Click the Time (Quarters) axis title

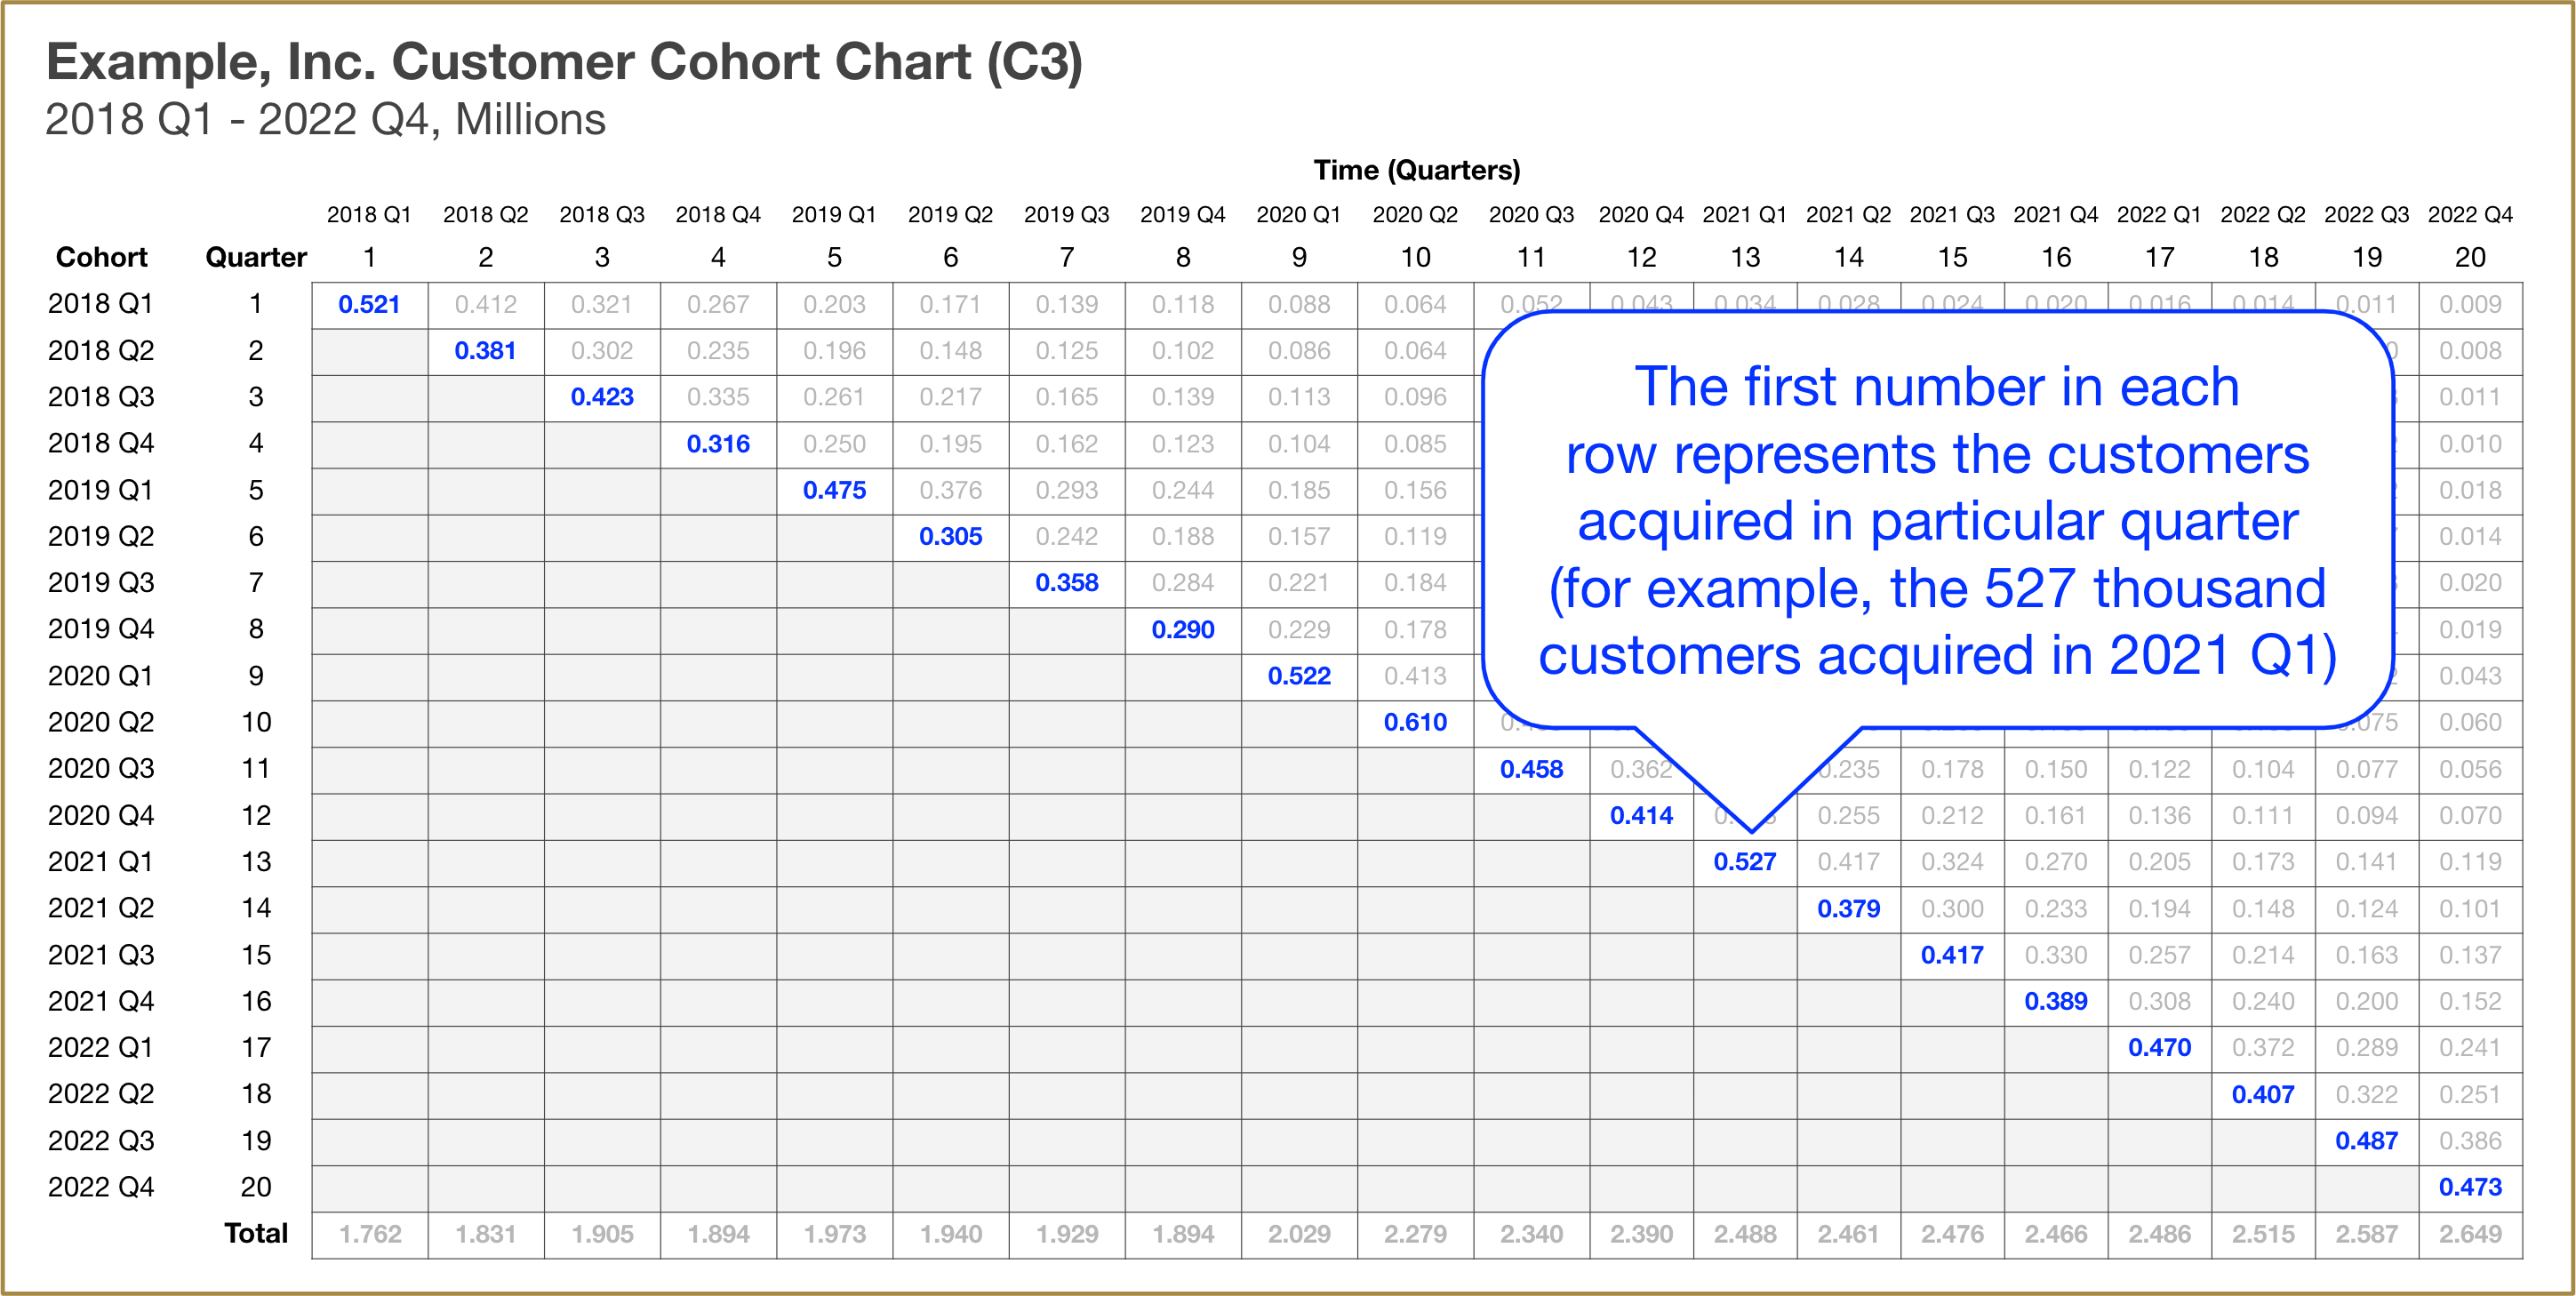1416,170
